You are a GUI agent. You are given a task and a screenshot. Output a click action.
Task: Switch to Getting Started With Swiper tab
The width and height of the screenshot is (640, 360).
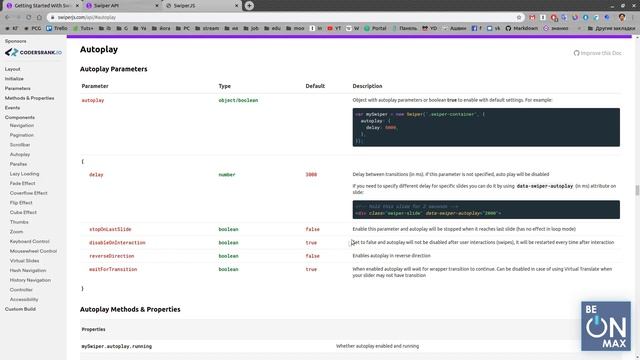(x=42, y=6)
